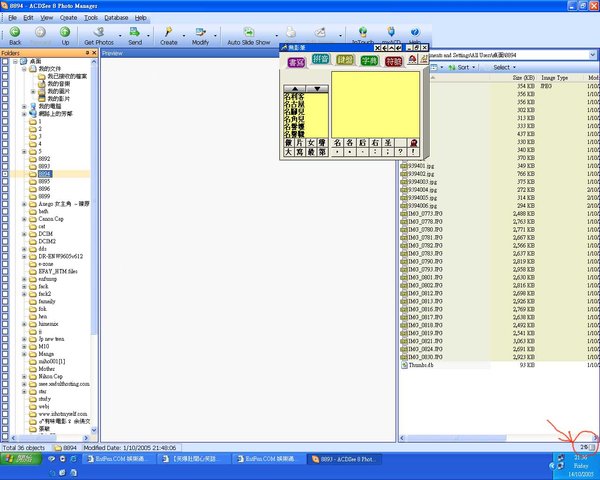Screen dimensions: 600x480
Task: Open the InTouch globe icon
Action: 363,32
